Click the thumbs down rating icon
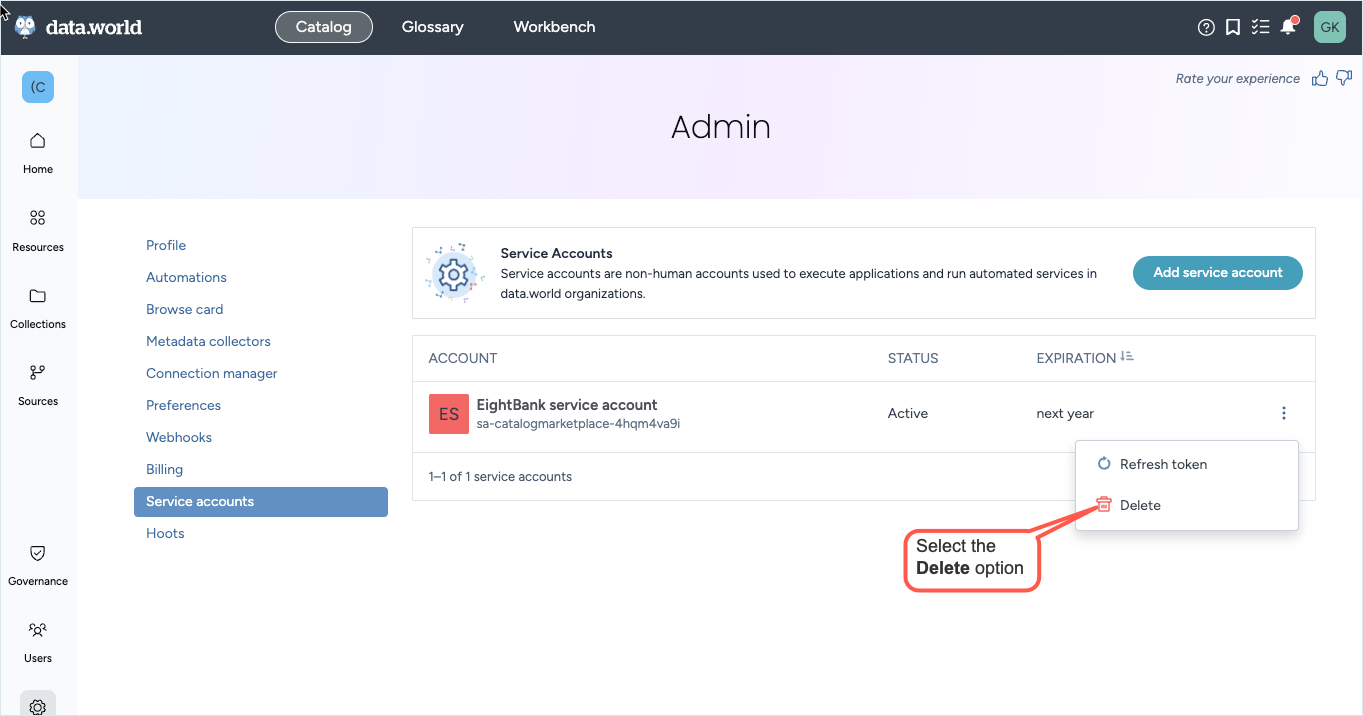 point(1344,78)
